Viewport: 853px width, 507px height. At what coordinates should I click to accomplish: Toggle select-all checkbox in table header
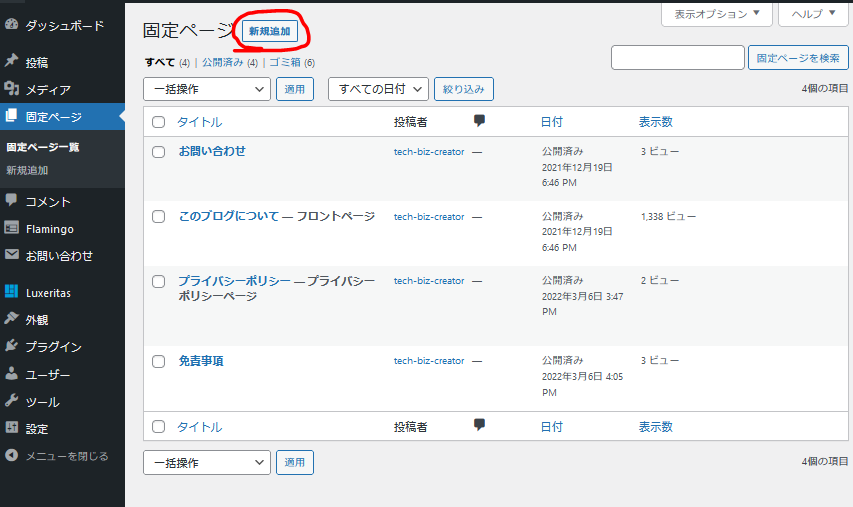pos(158,122)
